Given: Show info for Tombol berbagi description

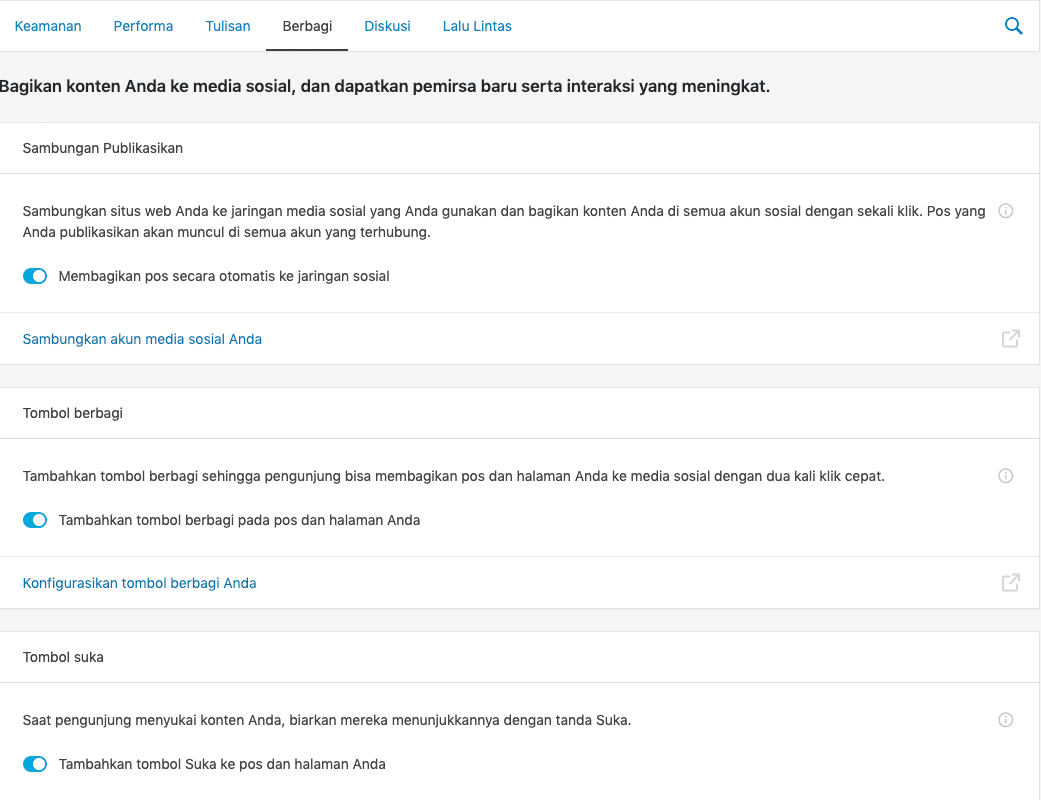Looking at the screenshot, I should coord(1006,476).
